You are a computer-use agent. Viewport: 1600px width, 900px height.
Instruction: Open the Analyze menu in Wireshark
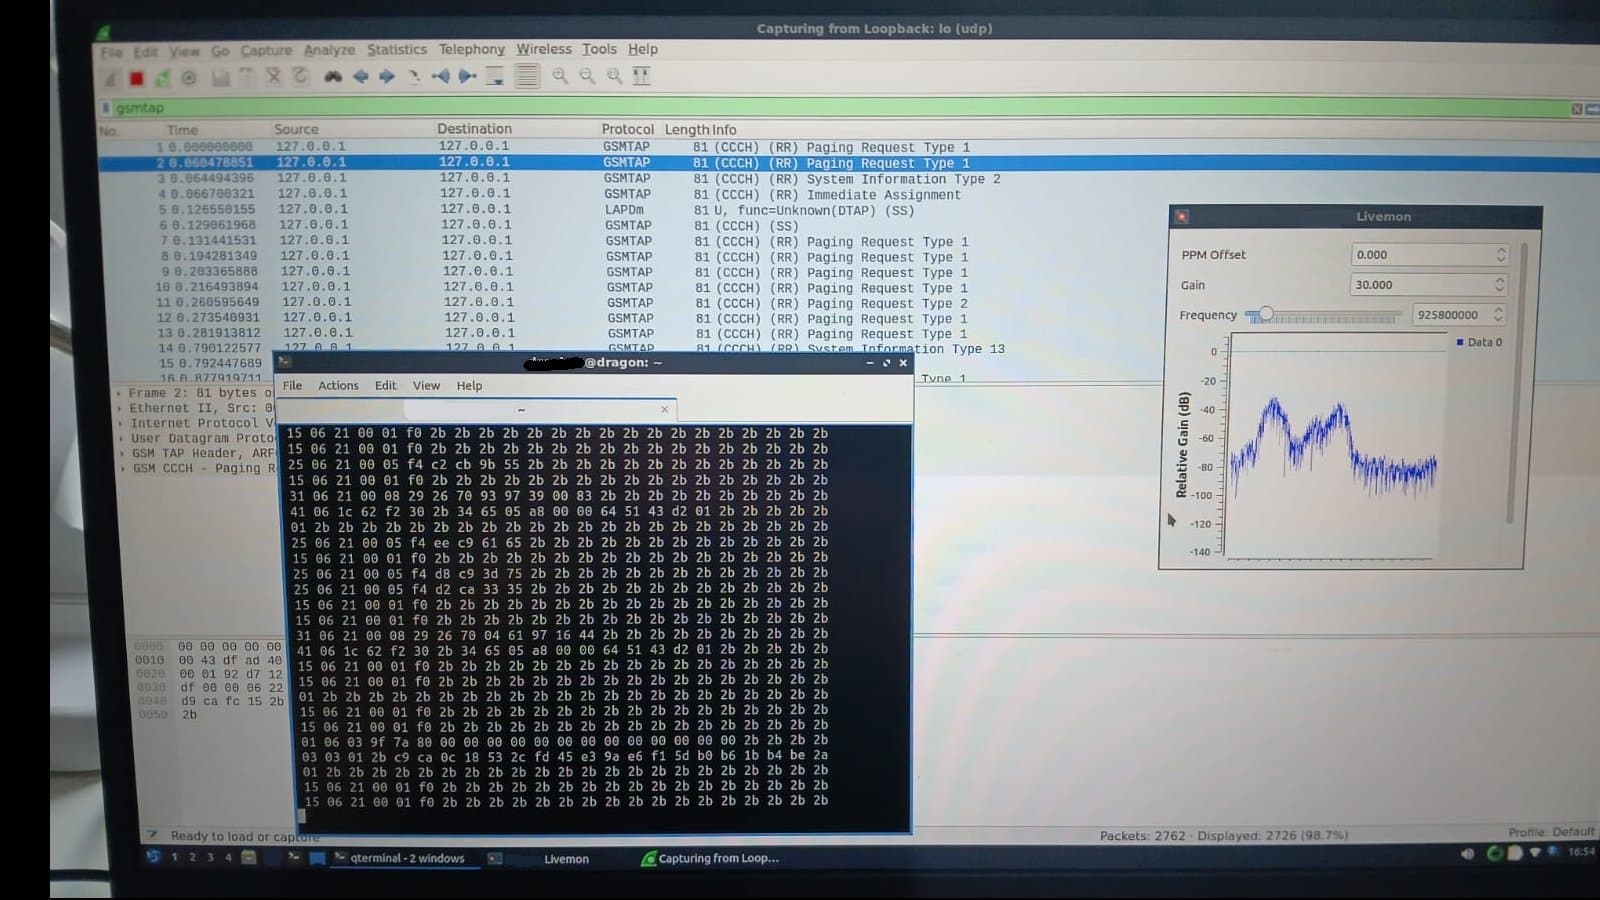pos(329,50)
